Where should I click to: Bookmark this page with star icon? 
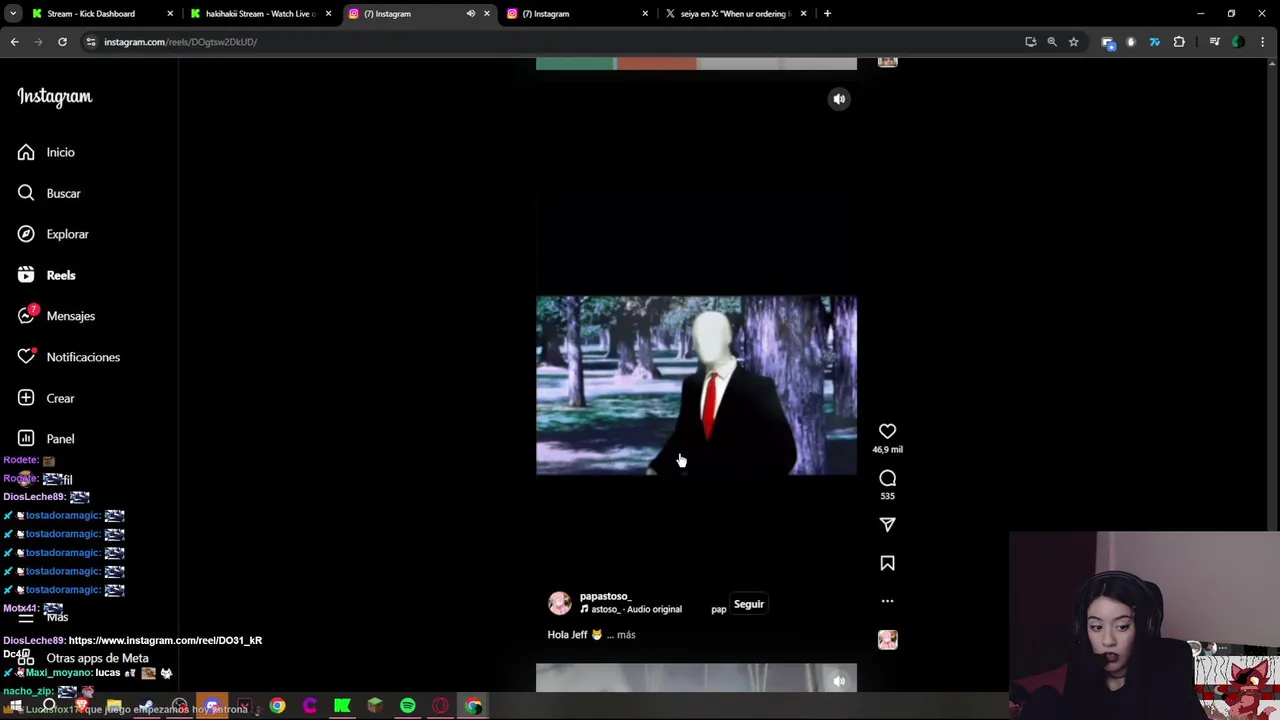1073,42
